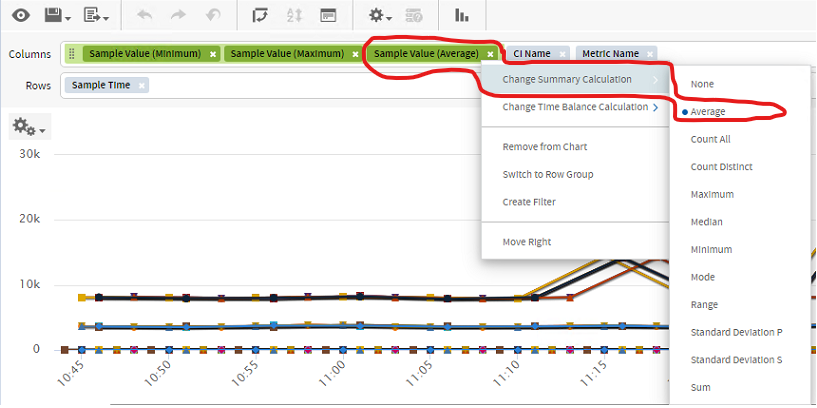Image resolution: width=817 pixels, height=408 pixels.
Task: Remove Sample Value (Minimum) column
Action: click(x=213, y=54)
